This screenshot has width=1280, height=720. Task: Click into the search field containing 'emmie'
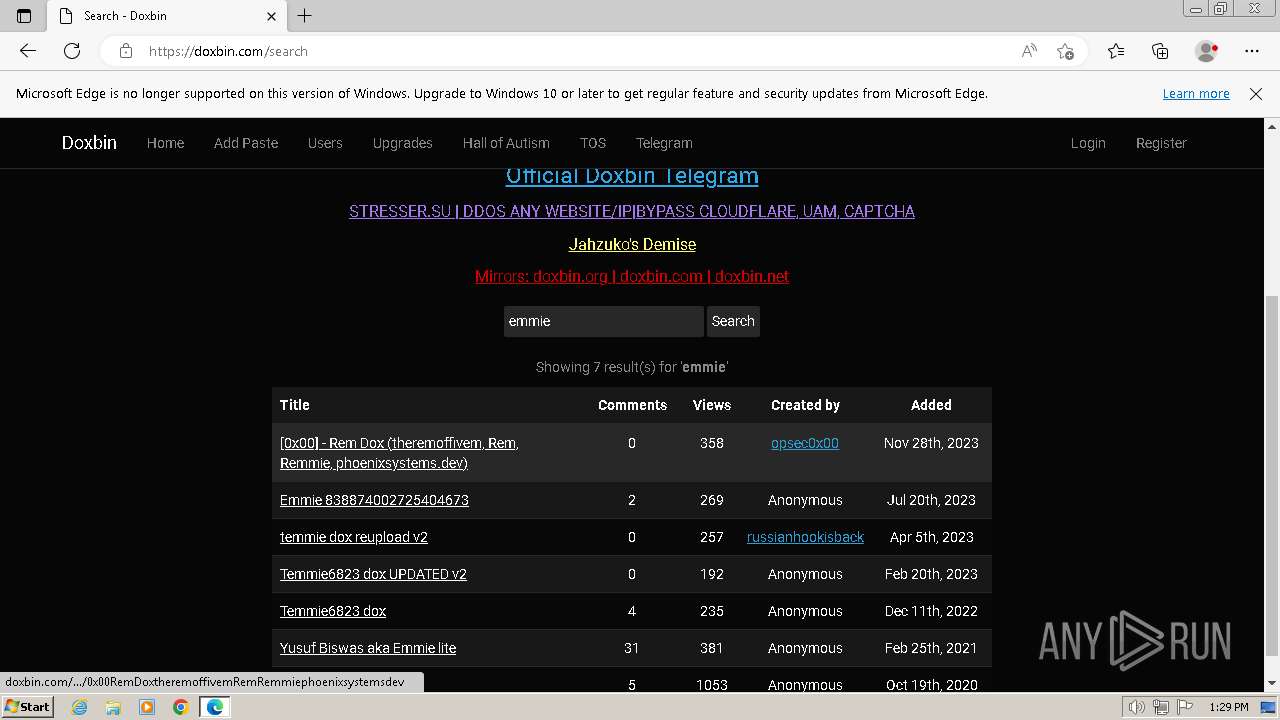(x=603, y=321)
